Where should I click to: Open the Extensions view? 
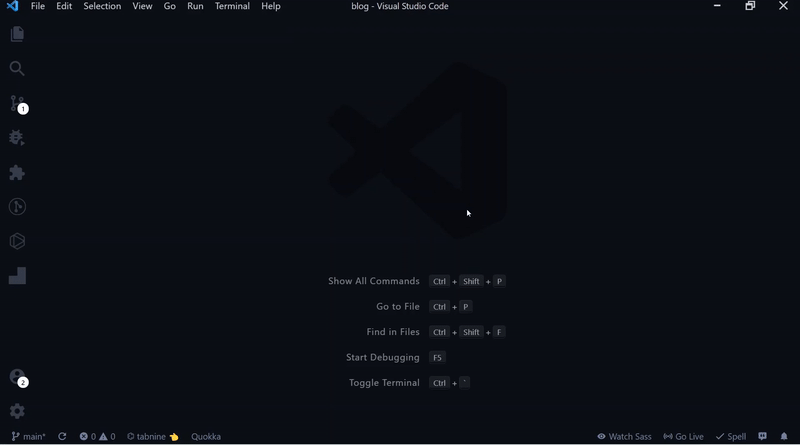[x=17, y=172]
